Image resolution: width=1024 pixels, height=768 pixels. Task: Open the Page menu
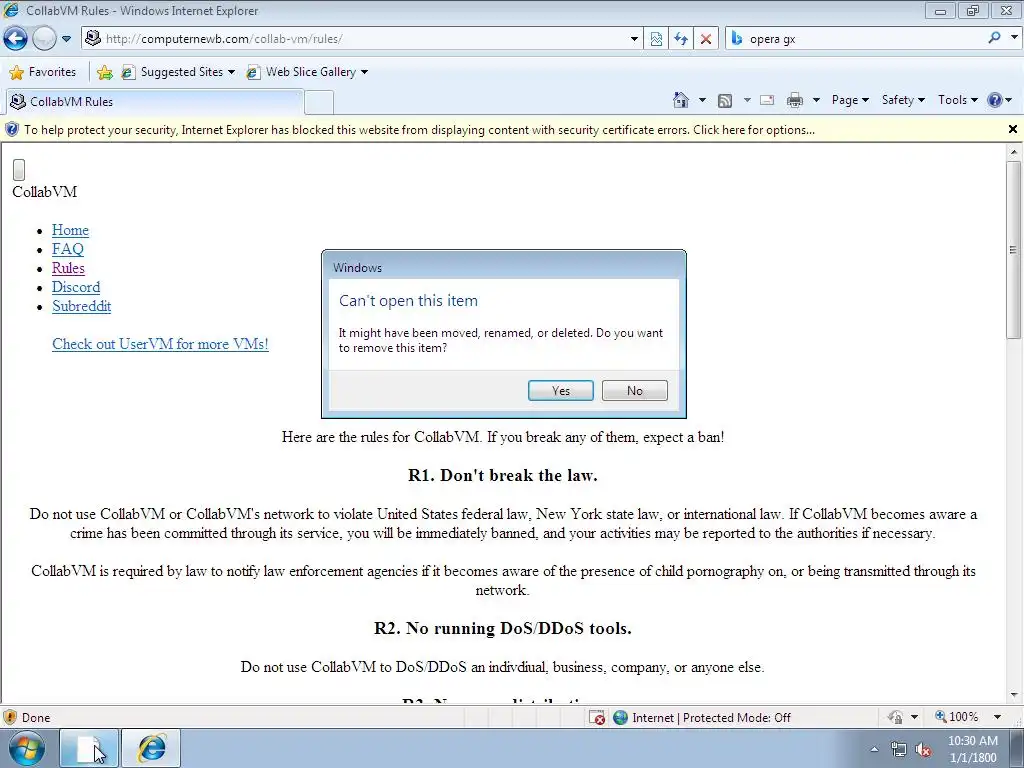click(850, 100)
